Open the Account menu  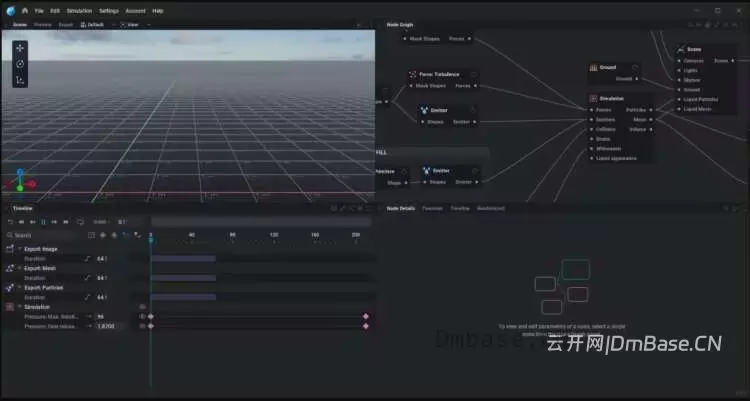135,11
